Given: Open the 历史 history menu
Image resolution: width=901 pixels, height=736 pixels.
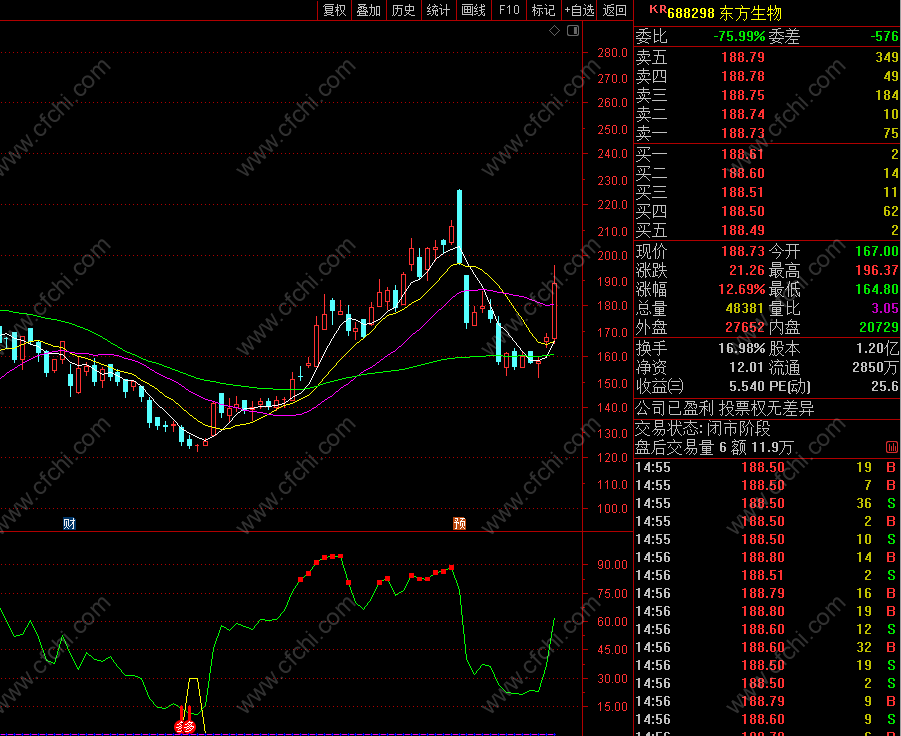Looking at the screenshot, I should 403,10.
